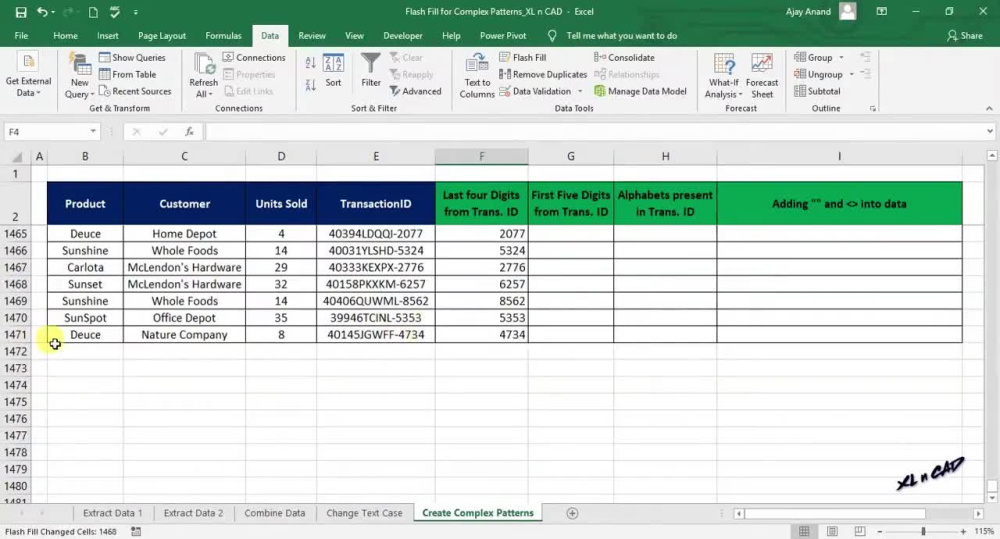Screen dimensions: 1000x539
Task: Open the Get External Data menu
Action: click(28, 76)
